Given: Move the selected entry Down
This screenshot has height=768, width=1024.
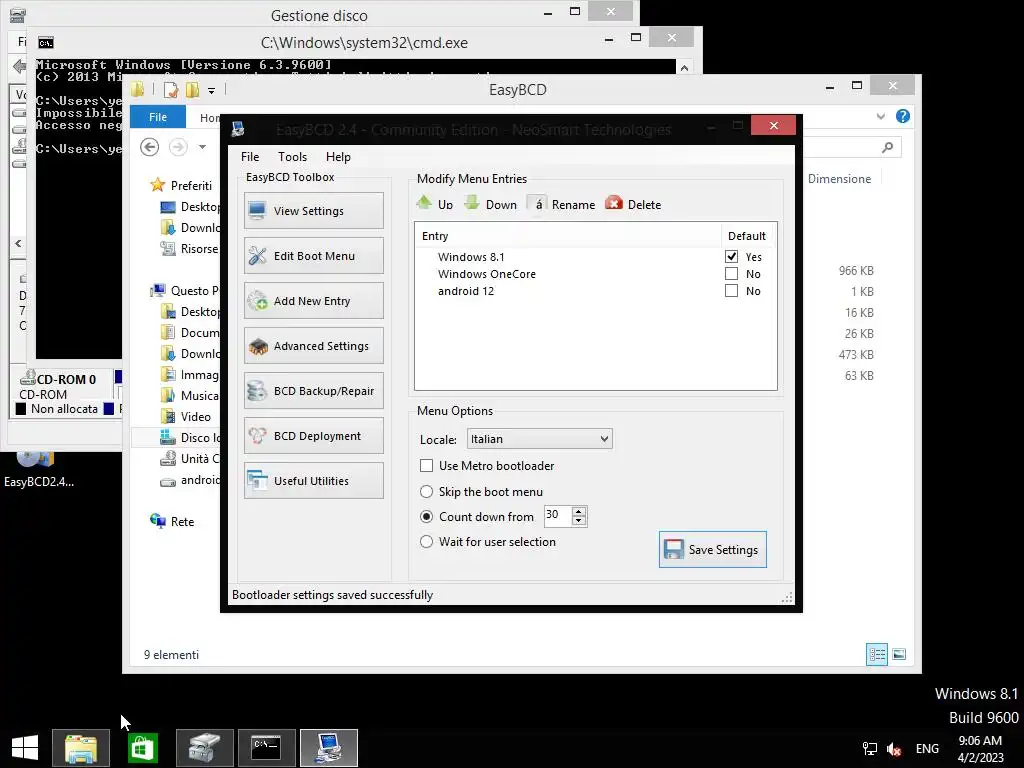Looking at the screenshot, I should tap(490, 204).
